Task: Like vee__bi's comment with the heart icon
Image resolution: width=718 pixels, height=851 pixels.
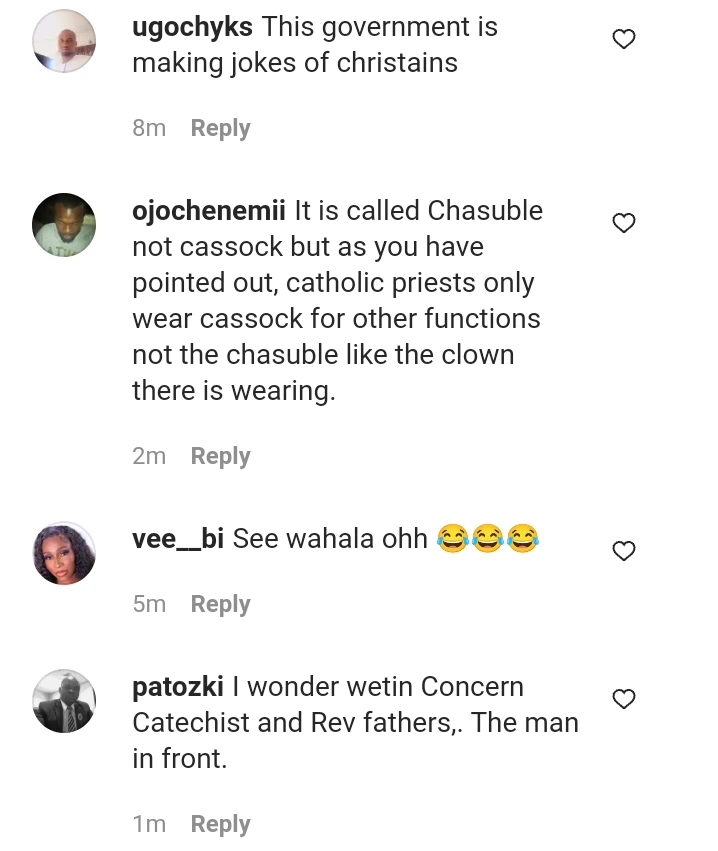Action: (623, 551)
